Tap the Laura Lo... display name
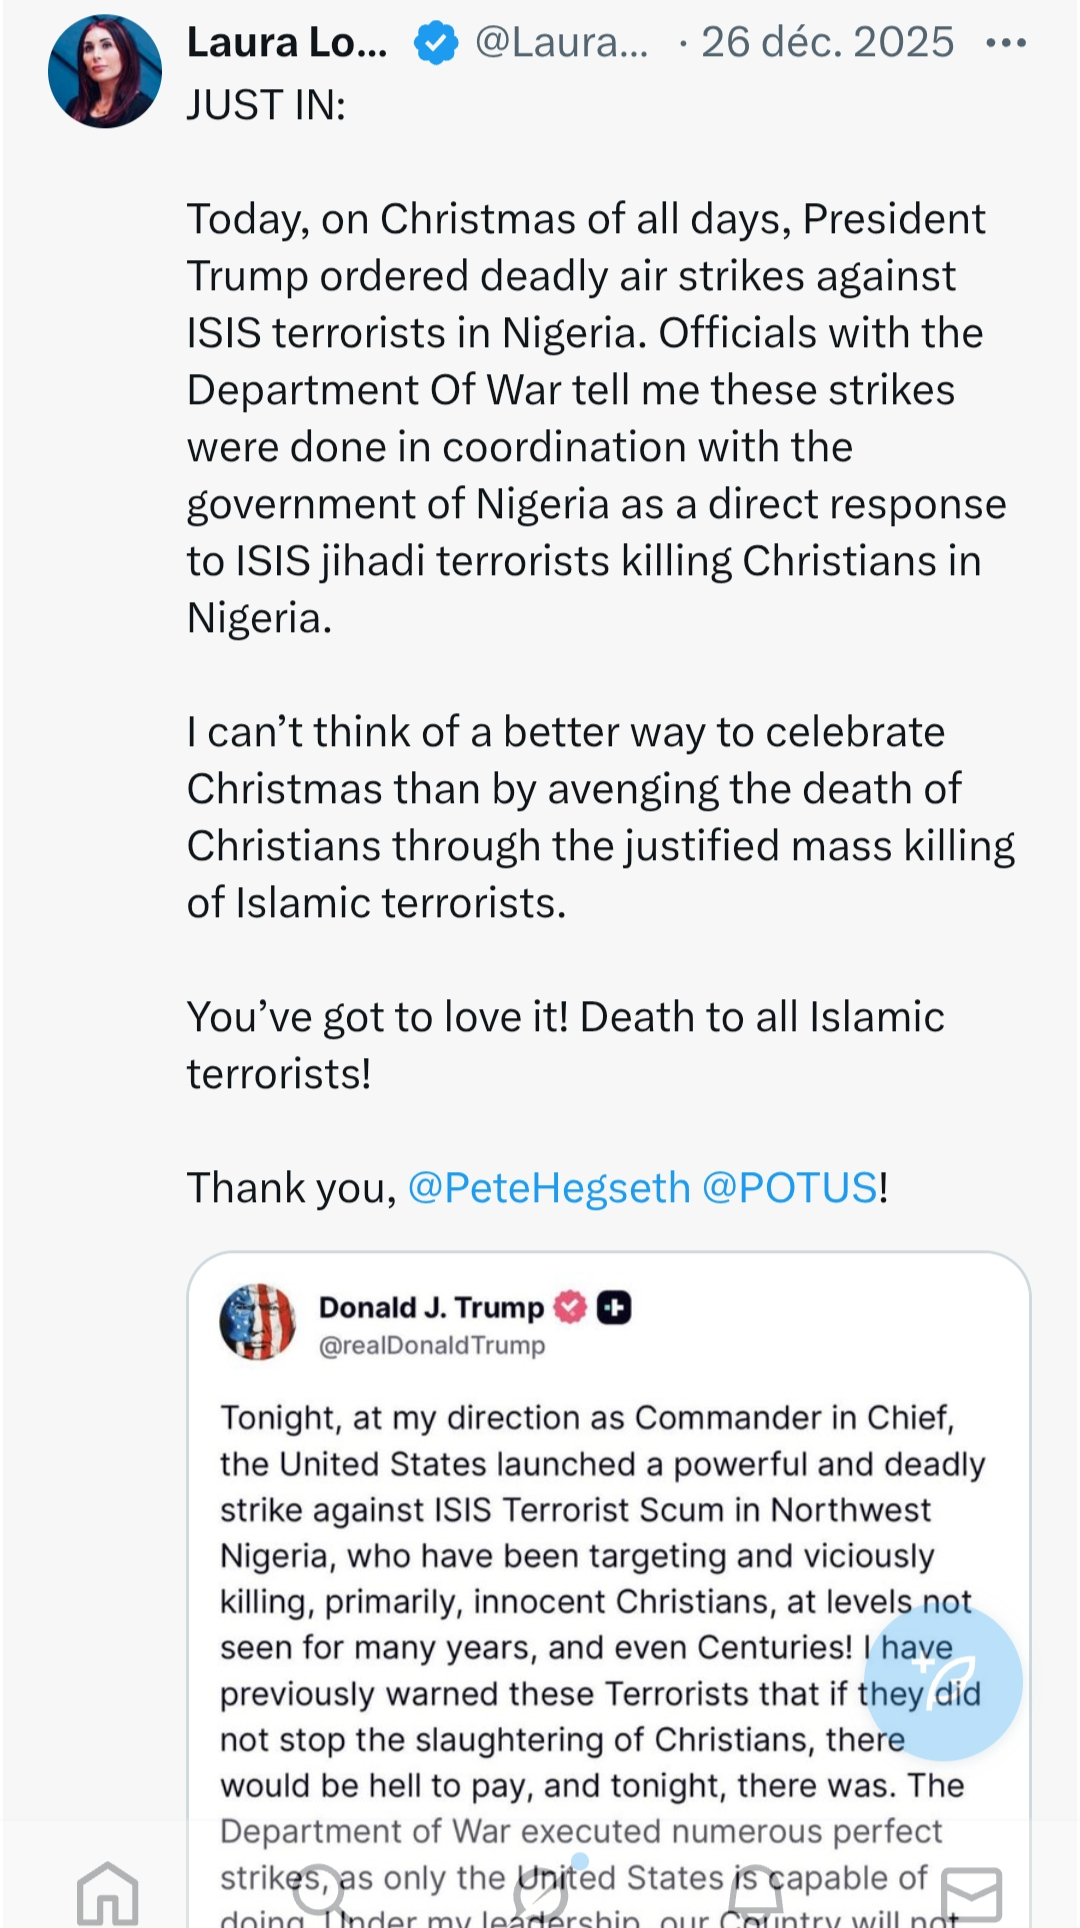The width and height of the screenshot is (1080, 1928). tap(287, 43)
